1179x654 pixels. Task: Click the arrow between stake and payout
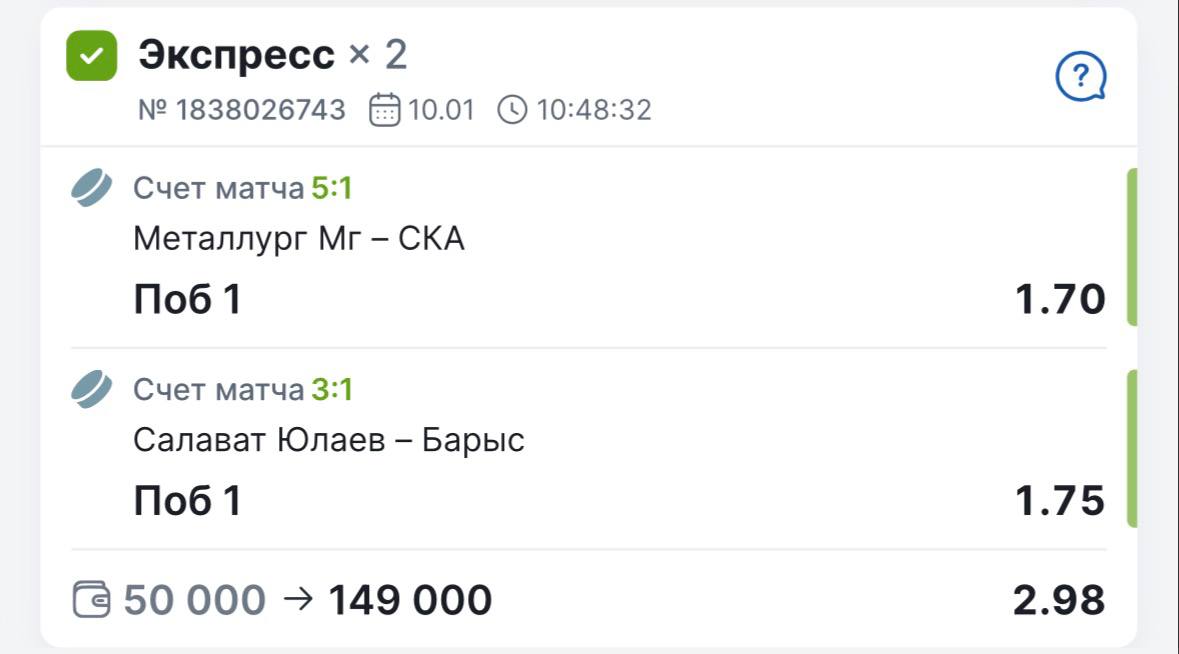point(298,599)
